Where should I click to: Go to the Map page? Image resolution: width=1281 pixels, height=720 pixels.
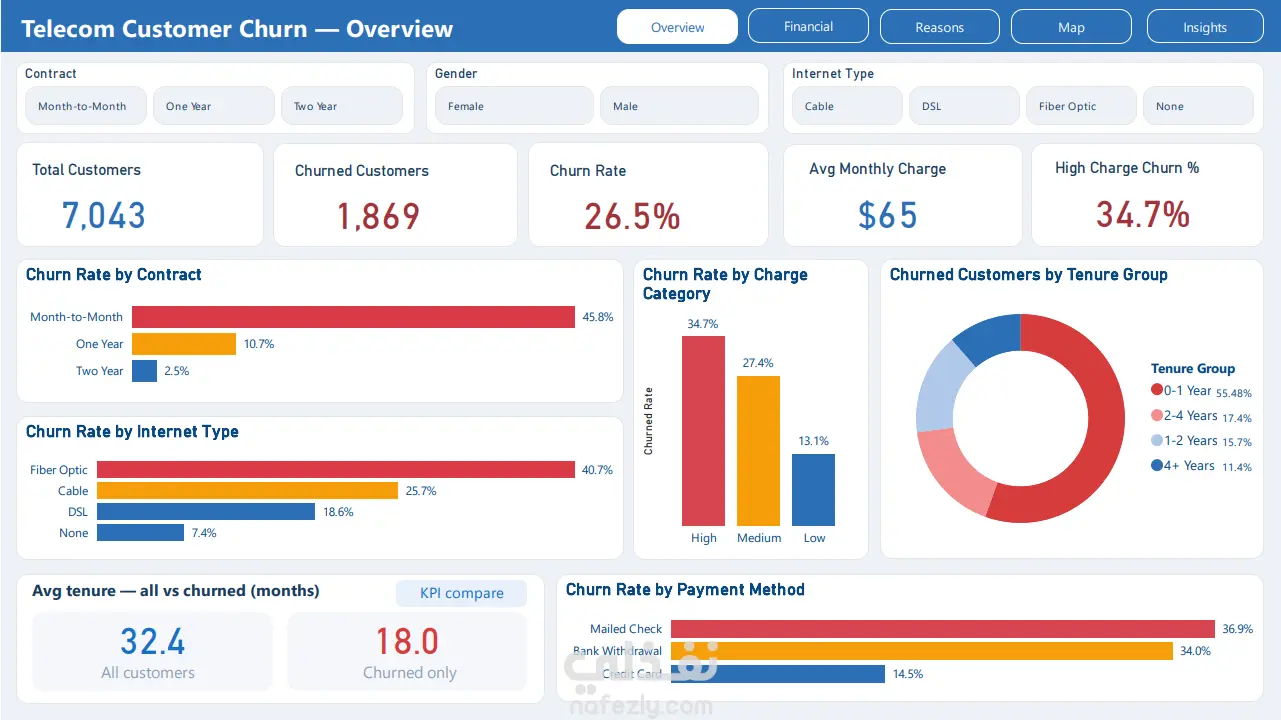(x=1071, y=27)
